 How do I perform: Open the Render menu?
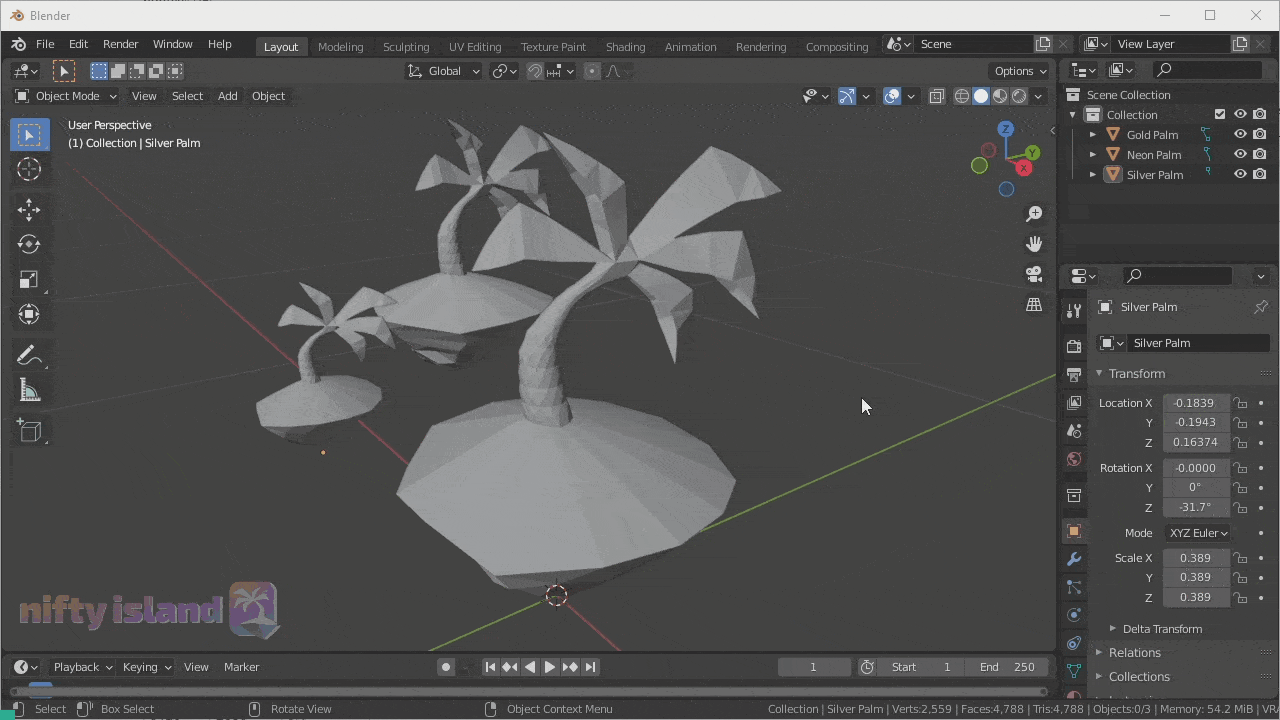tap(120, 44)
